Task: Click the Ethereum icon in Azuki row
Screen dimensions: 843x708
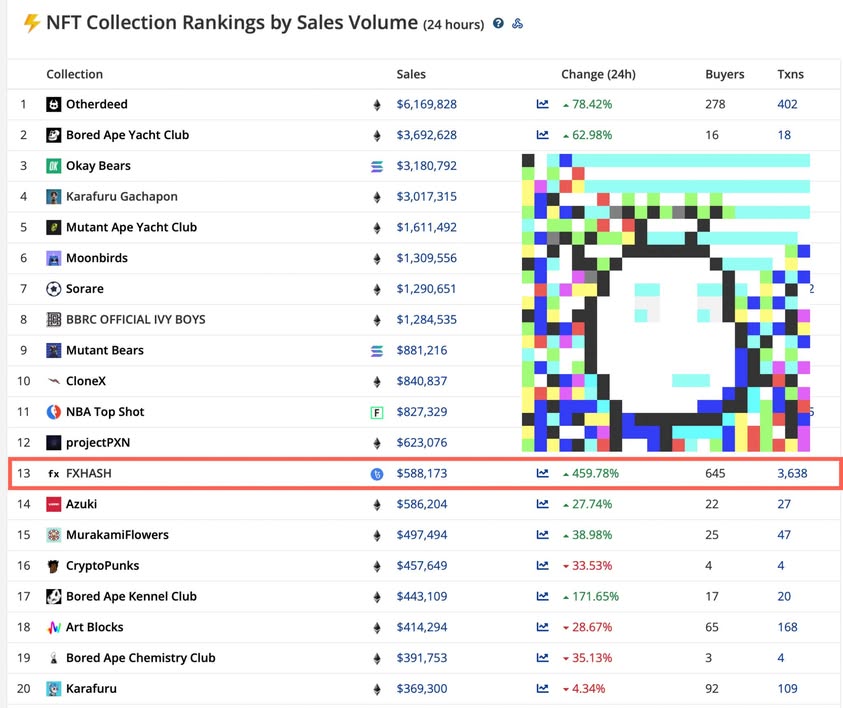Action: point(377,505)
